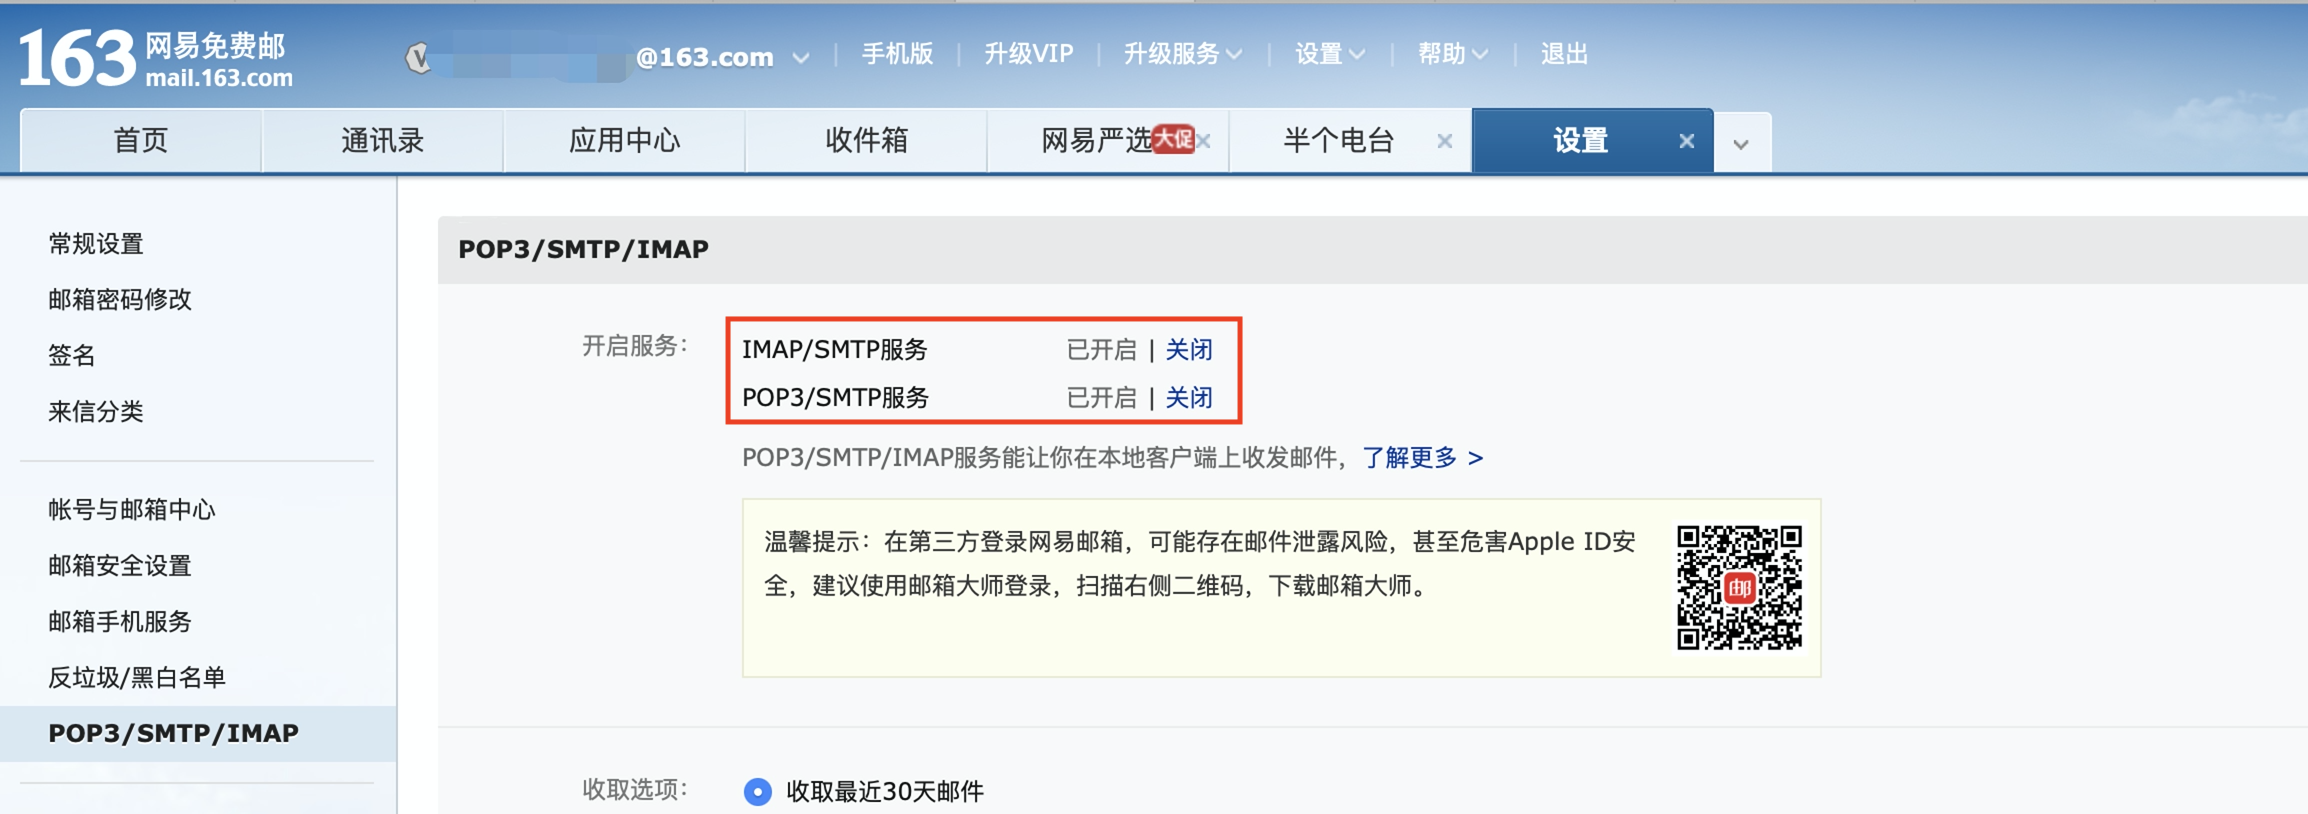Open the 设置 dropdown in top bar

[x=1329, y=54]
